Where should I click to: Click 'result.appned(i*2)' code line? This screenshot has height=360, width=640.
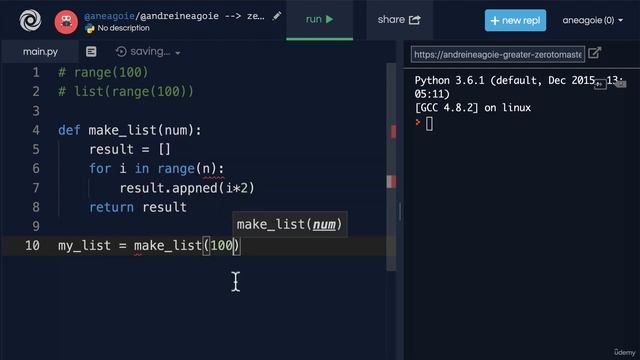click(187, 188)
